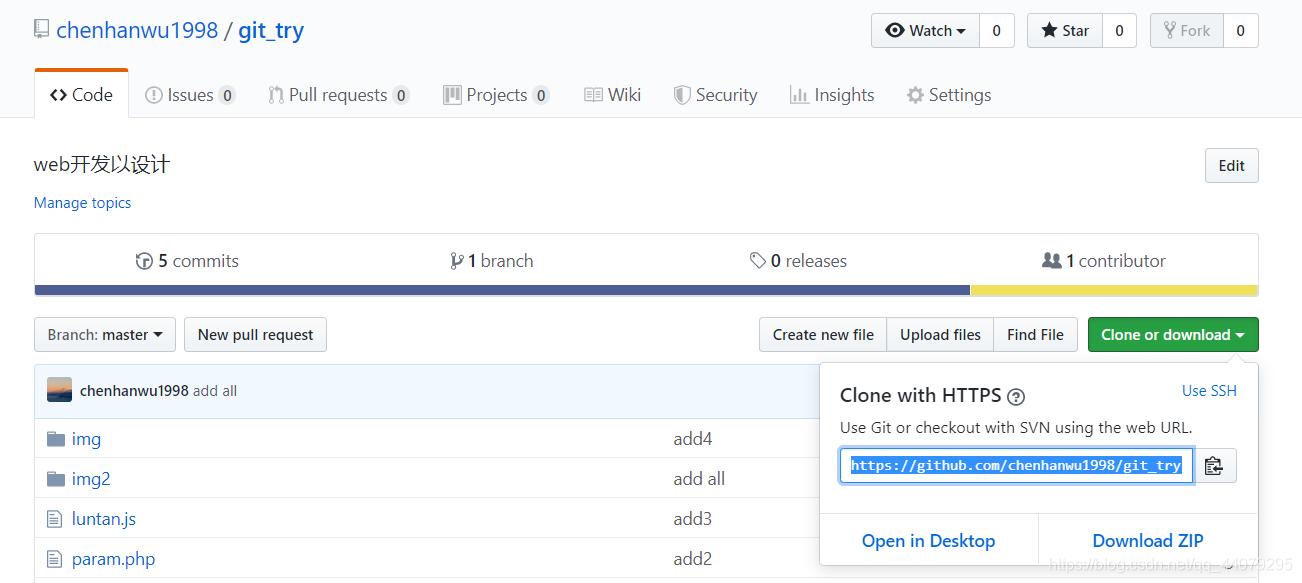
Task: Open the img folder
Action: click(x=86, y=439)
